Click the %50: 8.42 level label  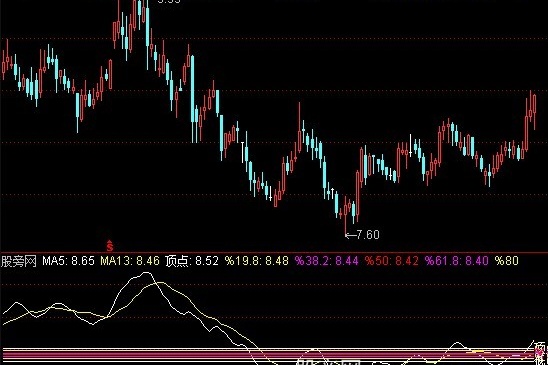[x=392, y=261]
